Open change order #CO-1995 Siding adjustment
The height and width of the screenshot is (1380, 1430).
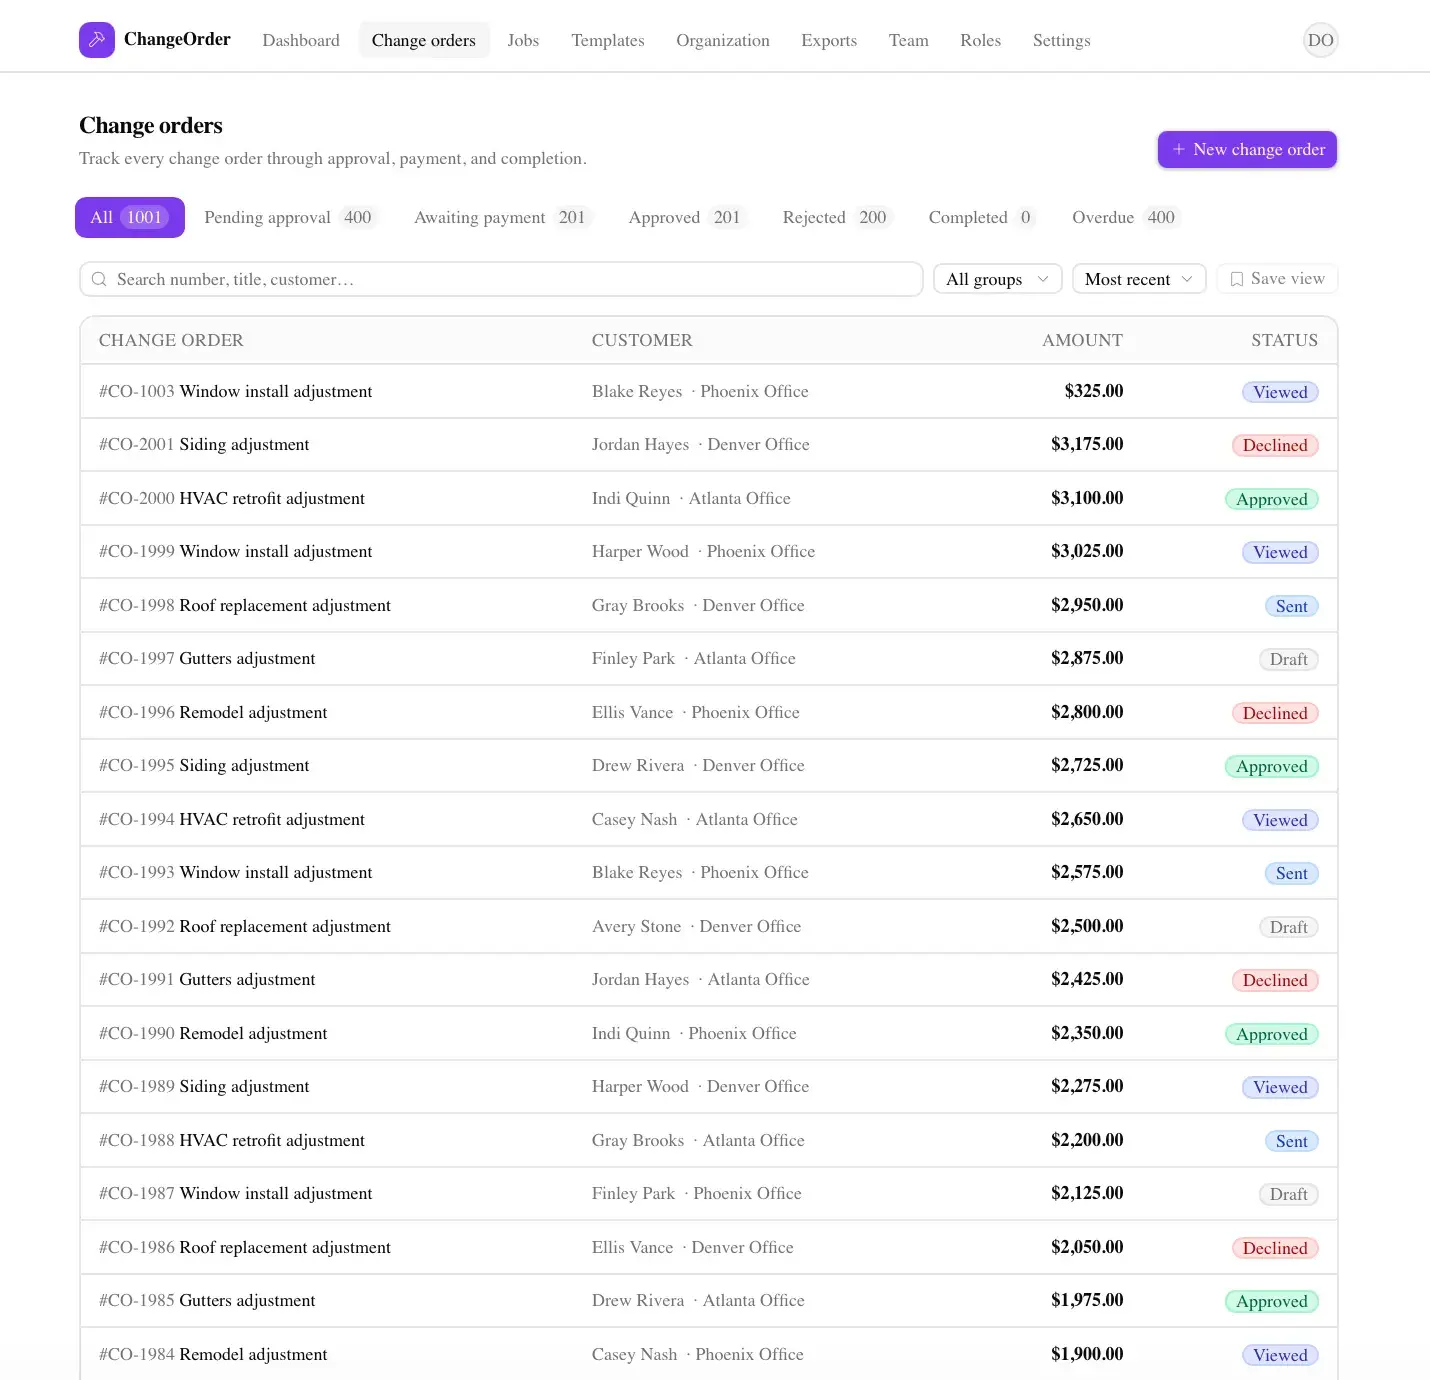click(708, 766)
